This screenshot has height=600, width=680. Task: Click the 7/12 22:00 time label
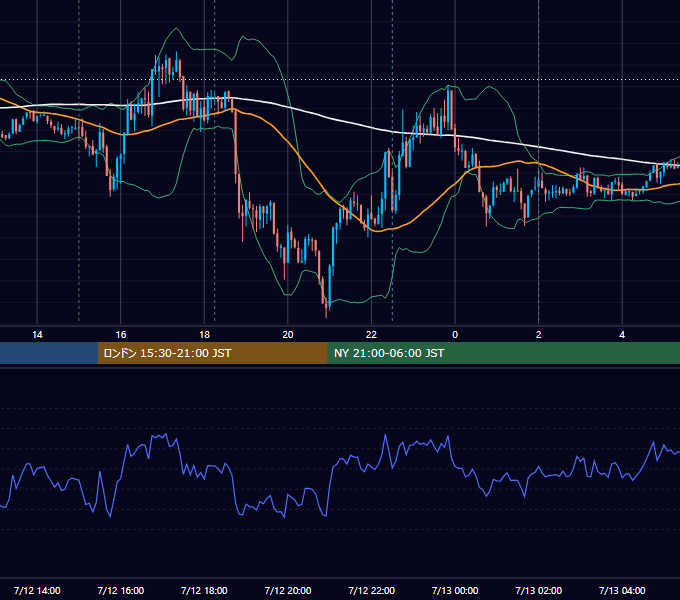pos(372,590)
